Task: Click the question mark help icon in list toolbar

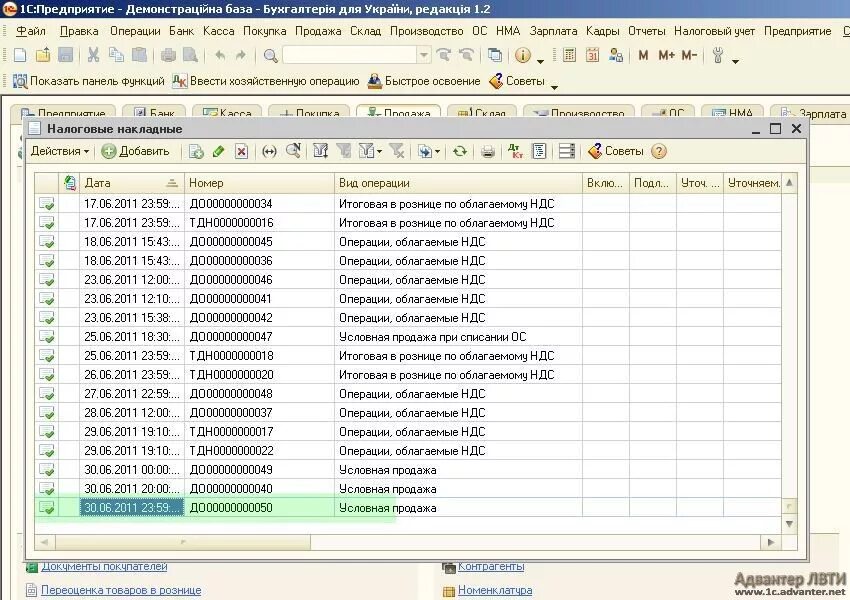Action: [x=658, y=151]
